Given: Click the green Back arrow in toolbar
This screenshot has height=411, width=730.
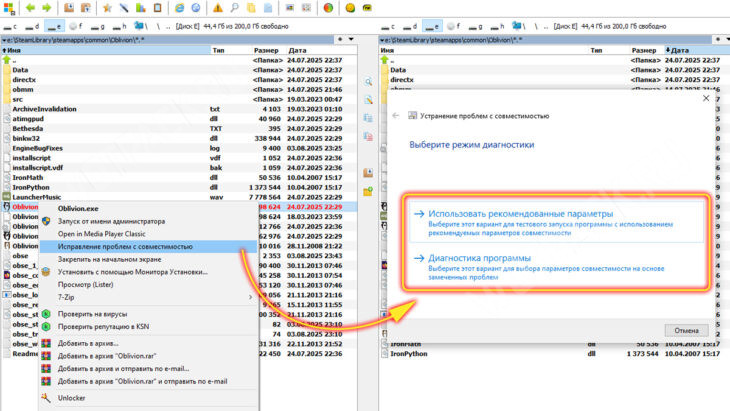Looking at the screenshot, I should pos(31,7).
